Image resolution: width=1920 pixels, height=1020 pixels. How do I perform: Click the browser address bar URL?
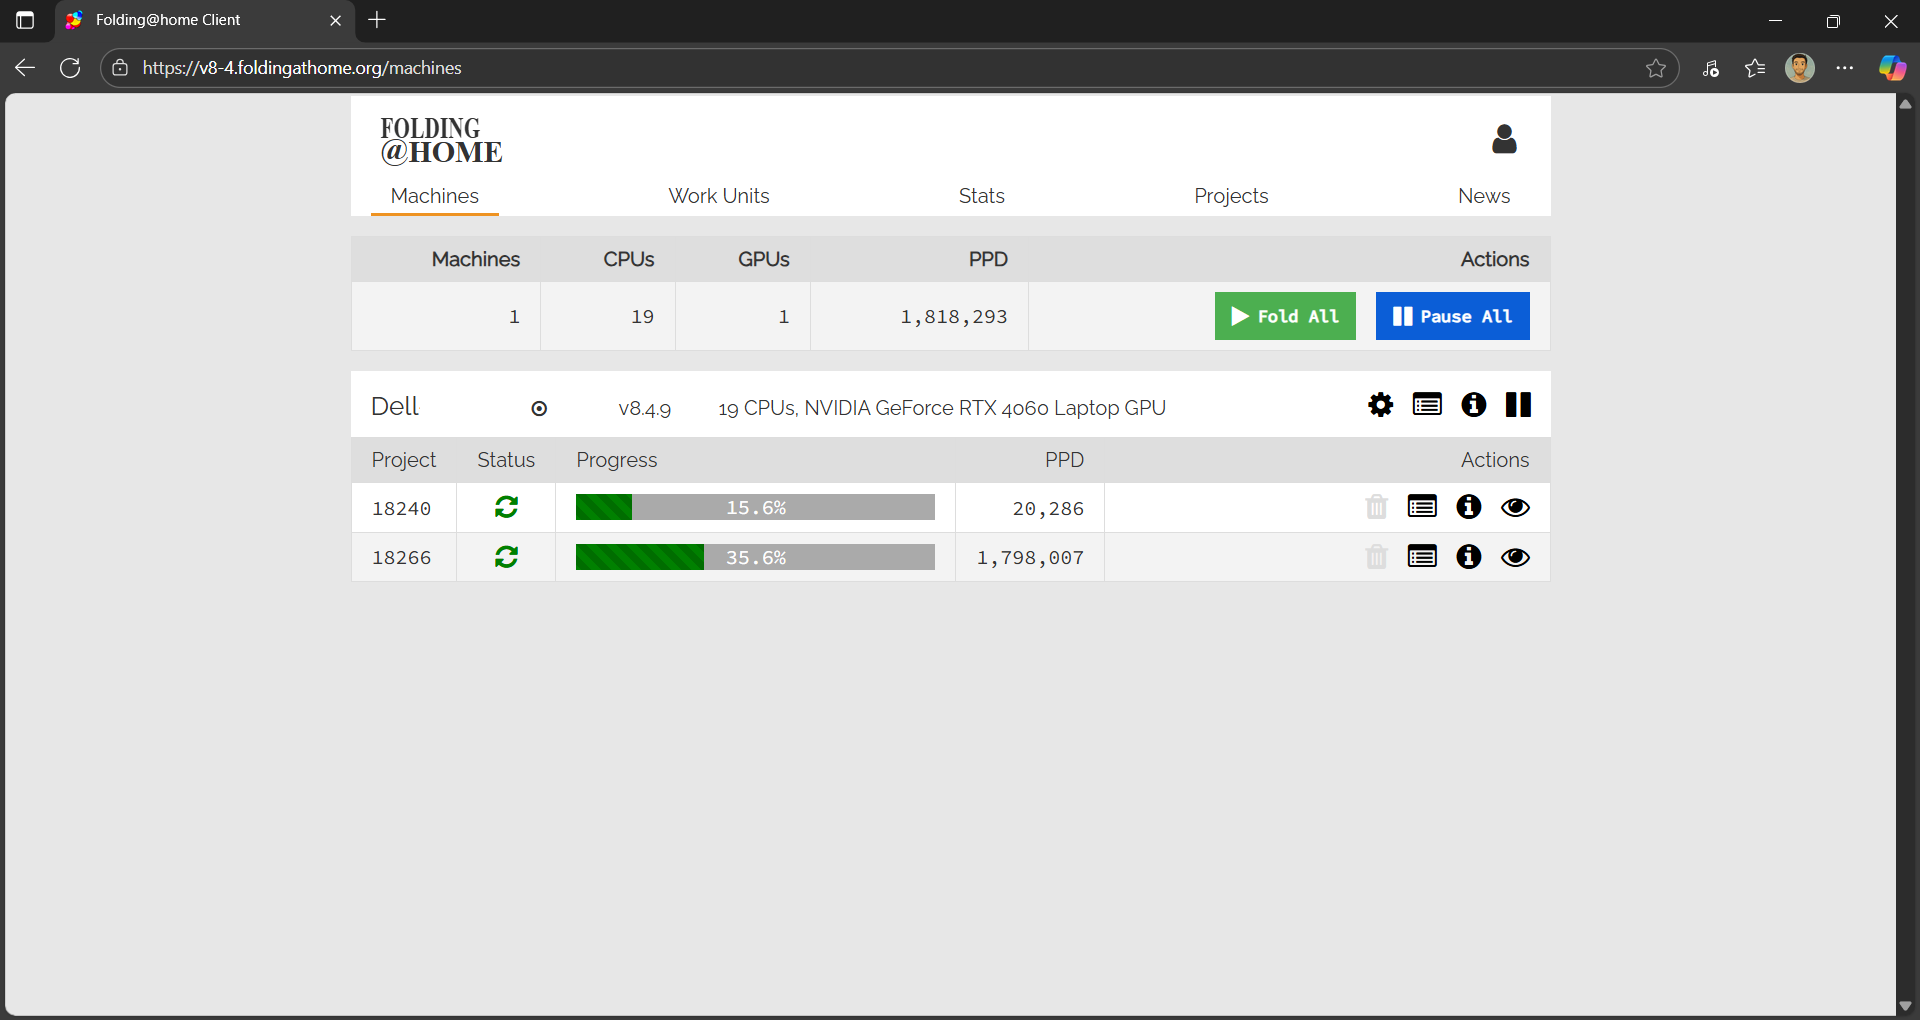point(302,68)
